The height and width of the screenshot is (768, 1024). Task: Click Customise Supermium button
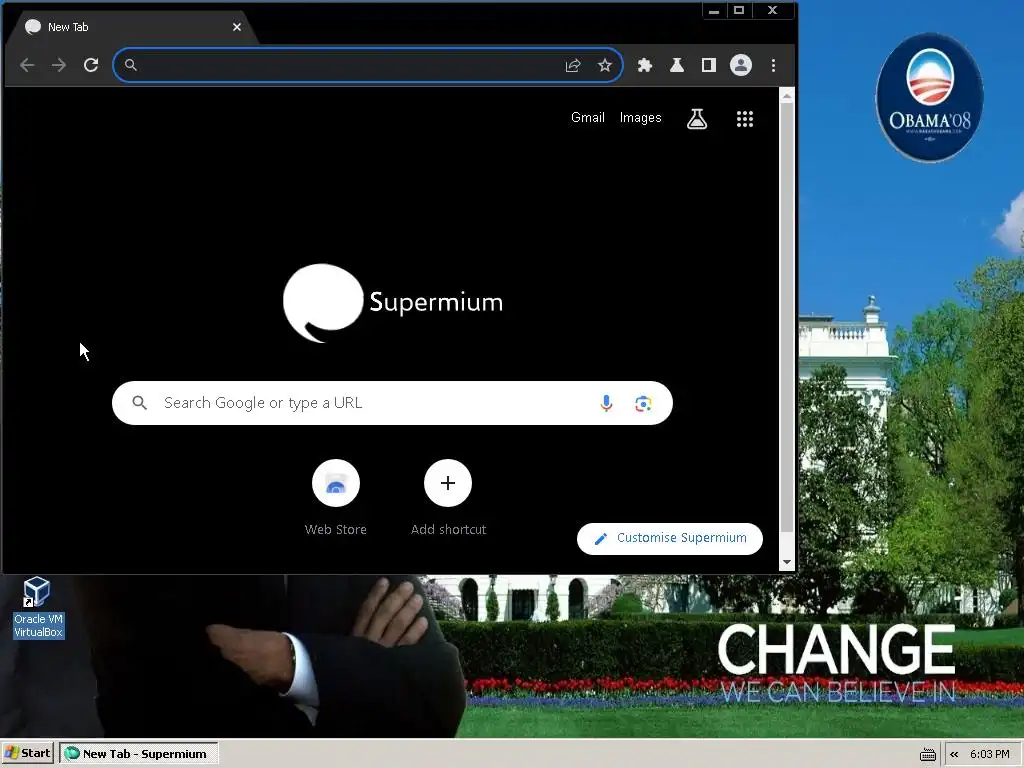coord(669,538)
